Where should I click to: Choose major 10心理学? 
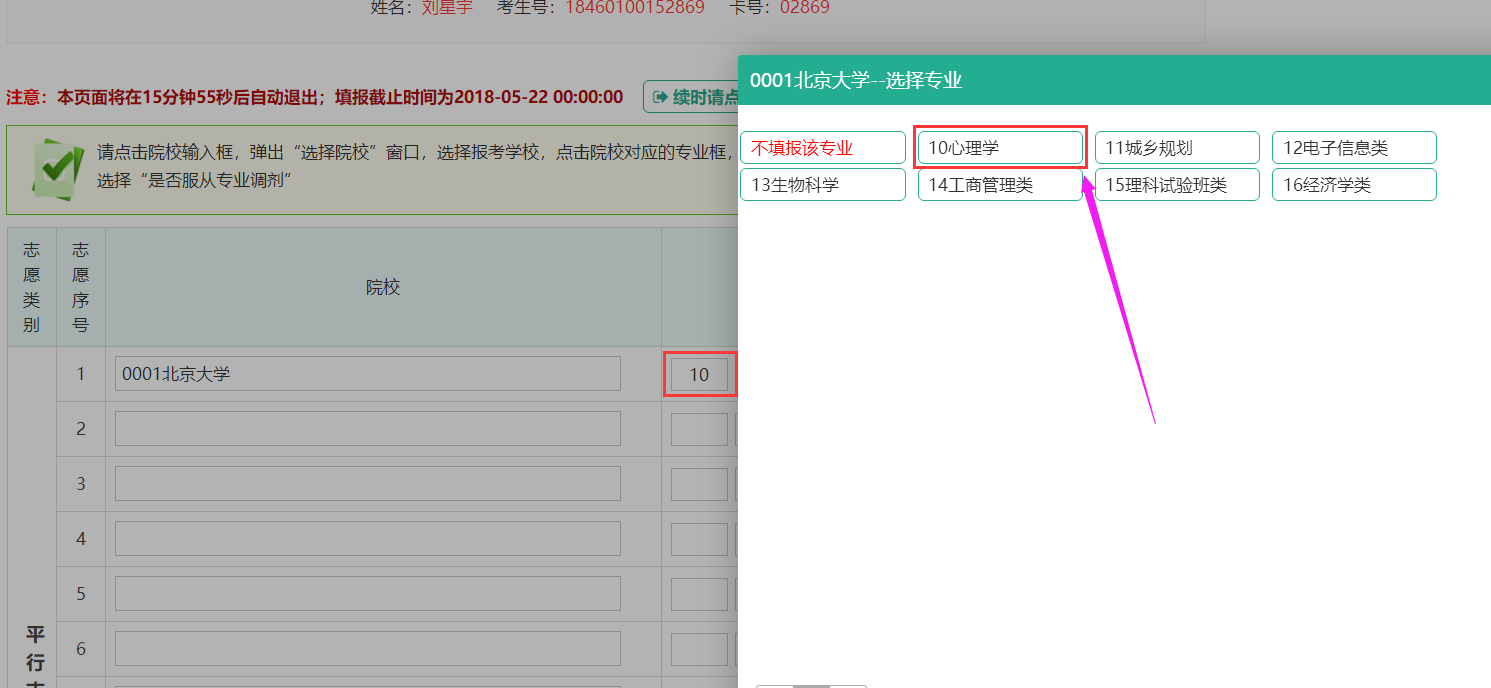tap(1000, 148)
